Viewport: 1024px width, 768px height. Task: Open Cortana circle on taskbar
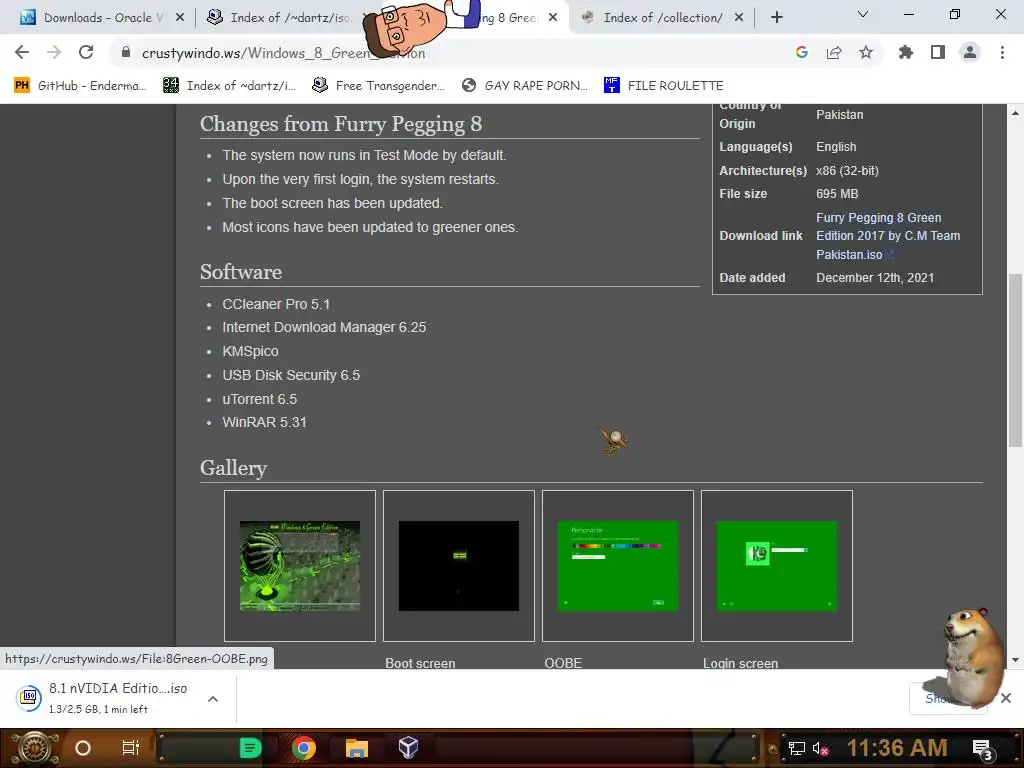[83, 748]
